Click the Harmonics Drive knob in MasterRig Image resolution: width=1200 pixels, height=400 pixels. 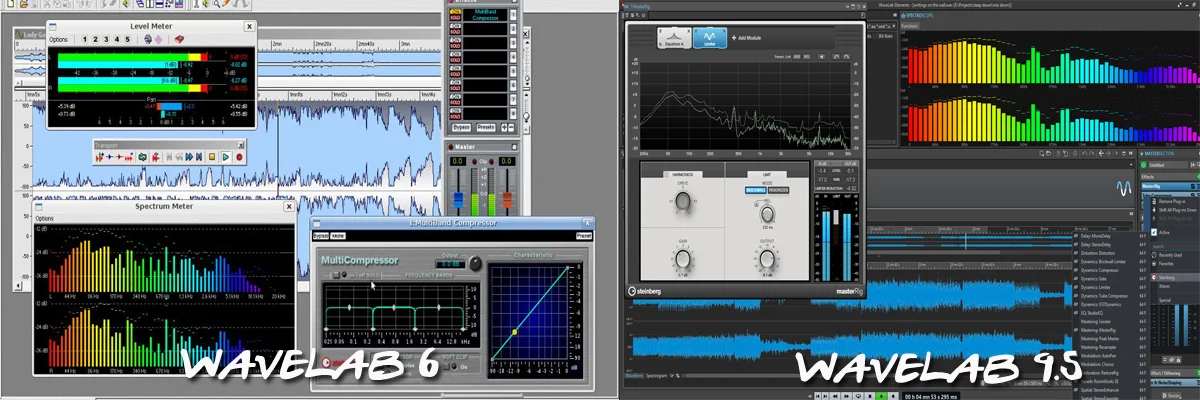click(x=681, y=202)
